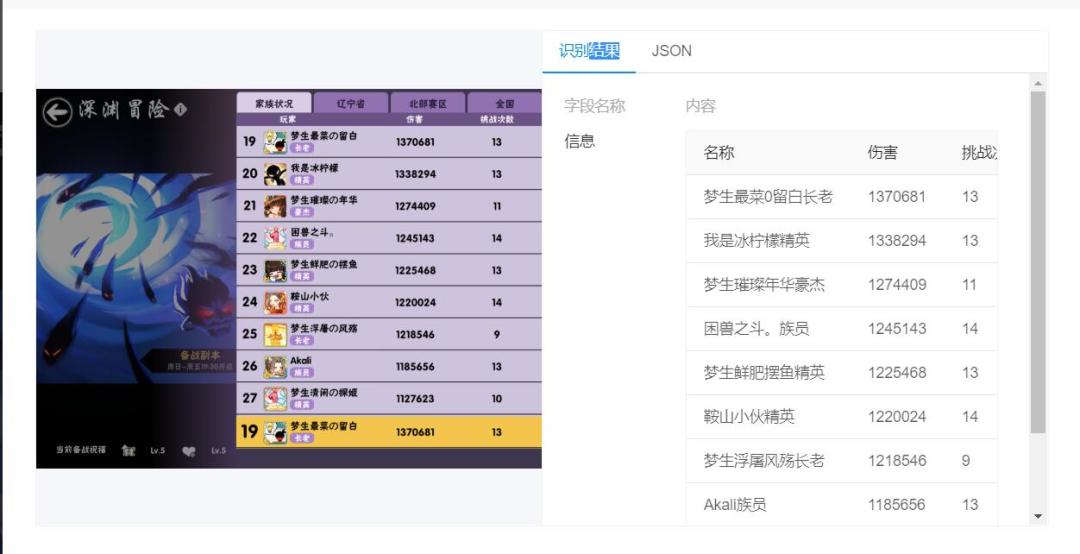
Task: Click avatar in highlighted yellow row
Action: [275, 432]
